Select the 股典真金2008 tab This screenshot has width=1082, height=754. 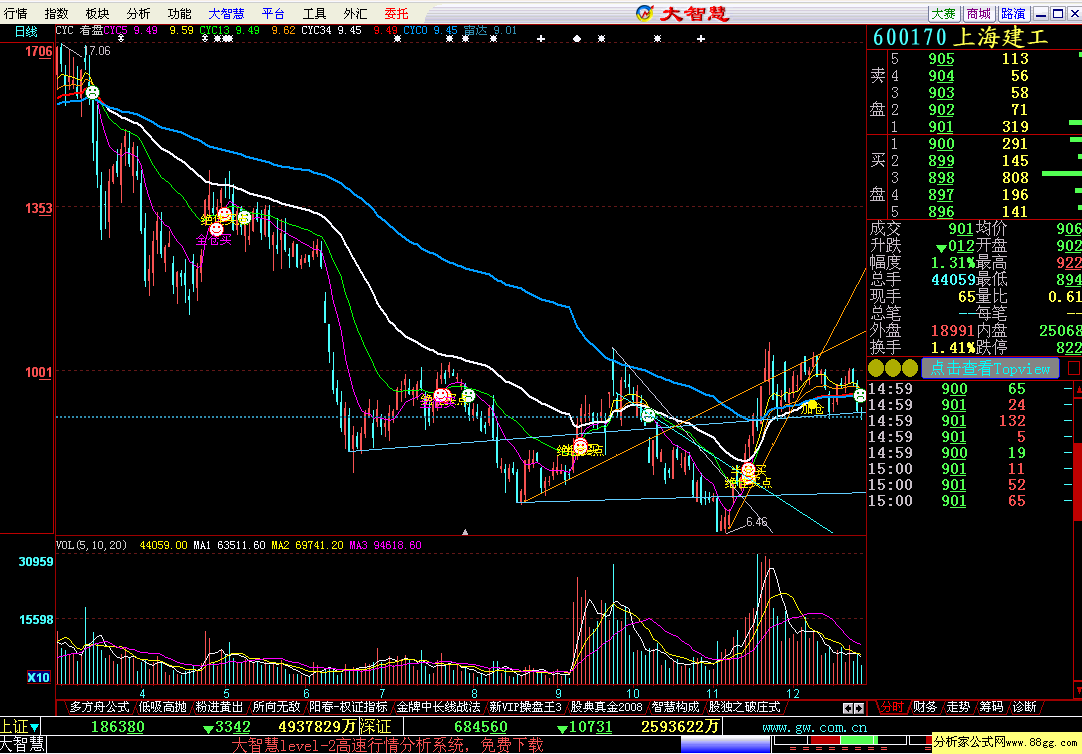(x=606, y=707)
